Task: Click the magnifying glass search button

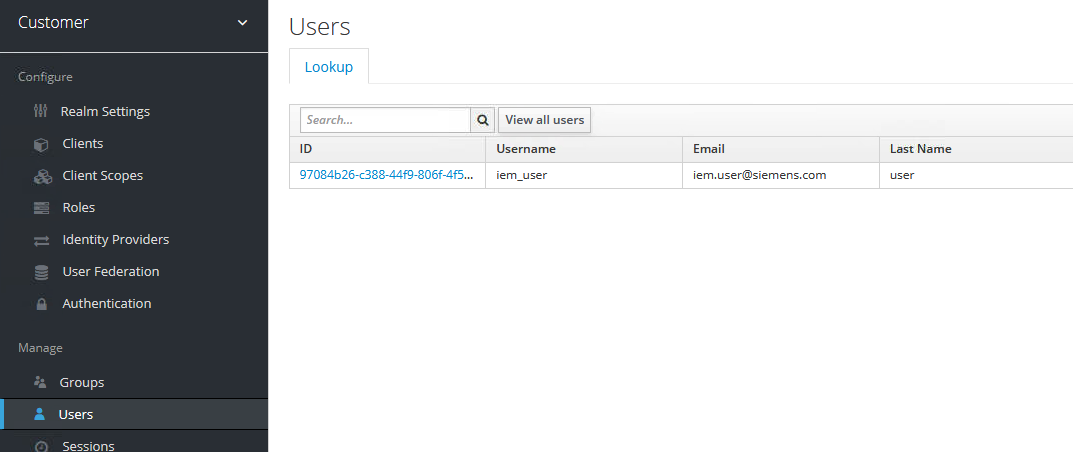Action: (x=483, y=120)
